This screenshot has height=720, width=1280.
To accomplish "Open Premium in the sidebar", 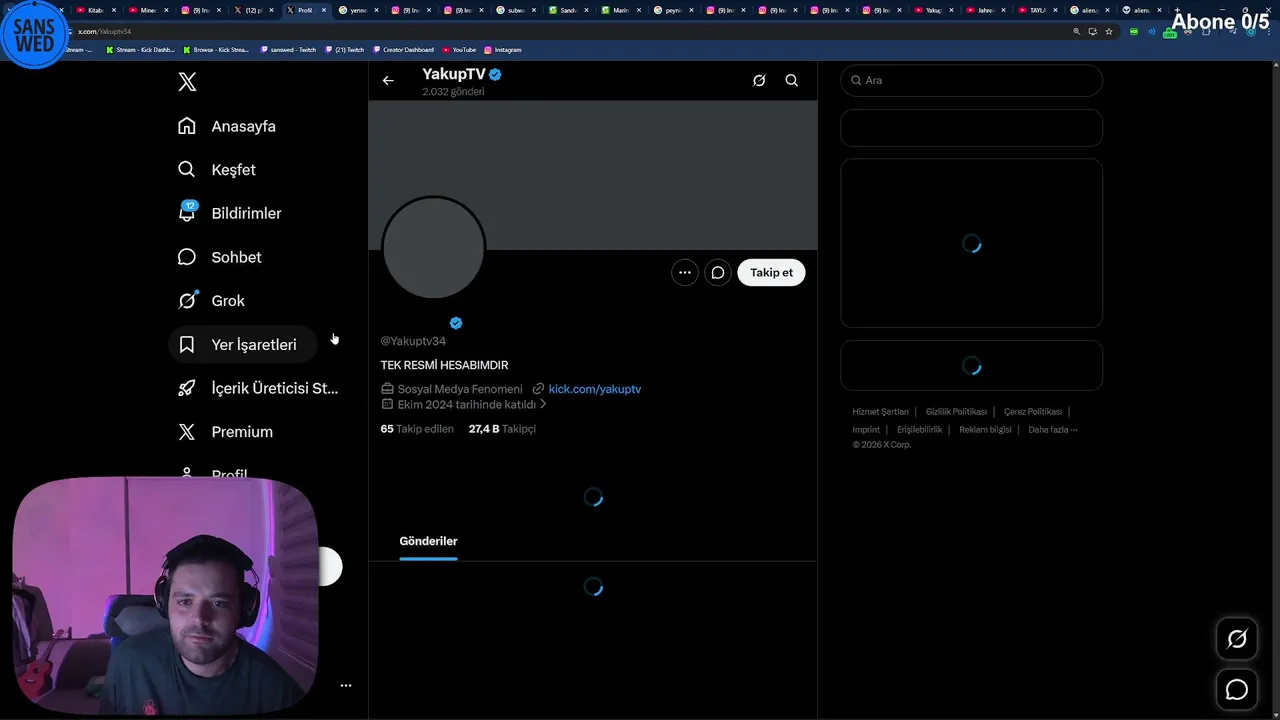I will tap(226, 432).
